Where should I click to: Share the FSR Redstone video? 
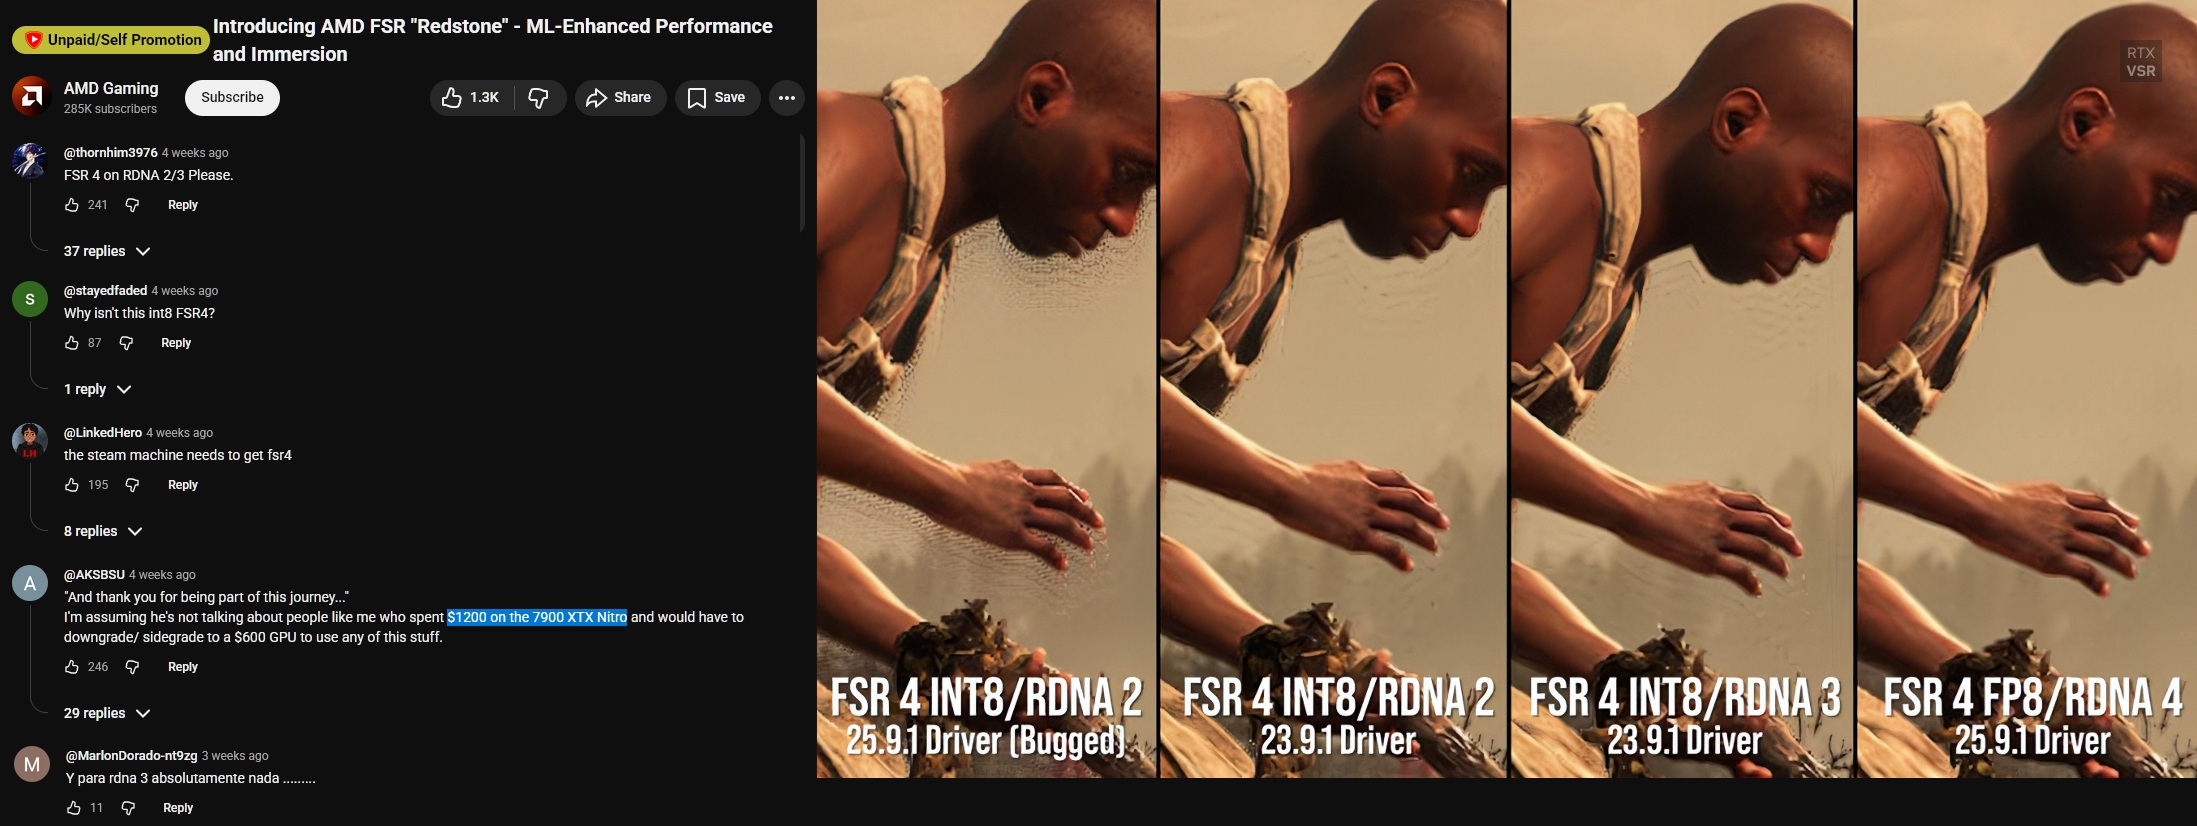tap(620, 97)
